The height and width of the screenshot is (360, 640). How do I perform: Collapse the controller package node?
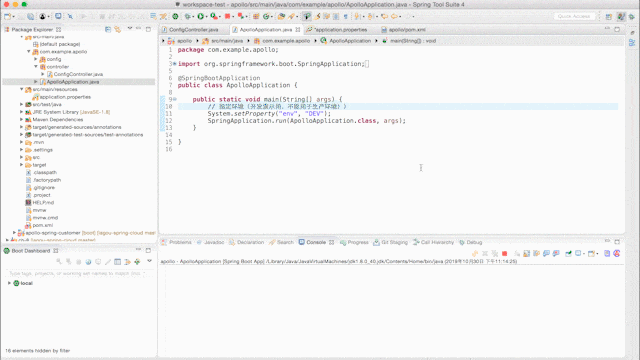[36, 67]
